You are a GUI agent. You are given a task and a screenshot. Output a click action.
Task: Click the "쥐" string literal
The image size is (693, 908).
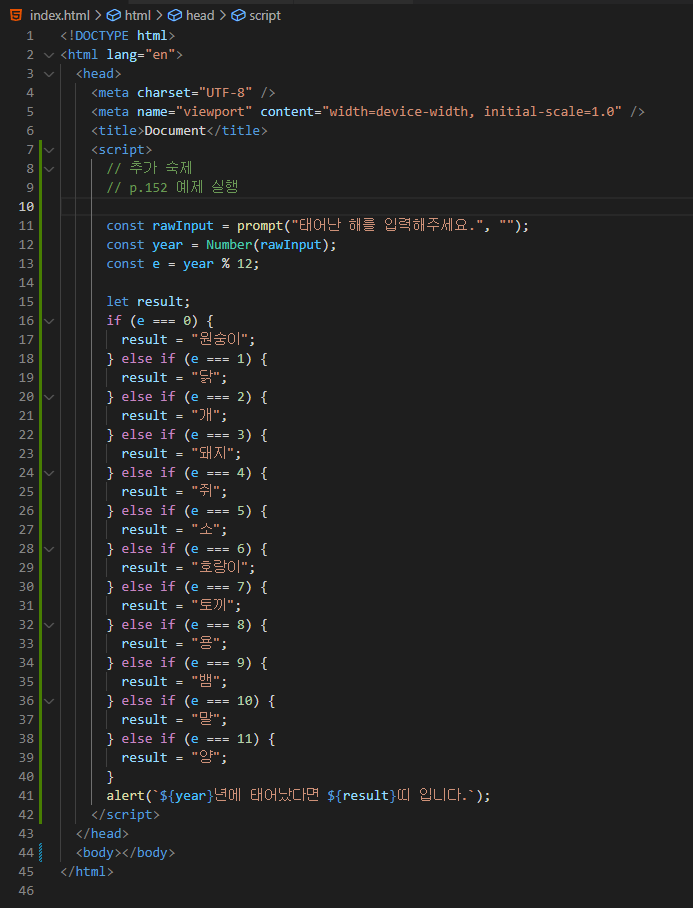206,492
